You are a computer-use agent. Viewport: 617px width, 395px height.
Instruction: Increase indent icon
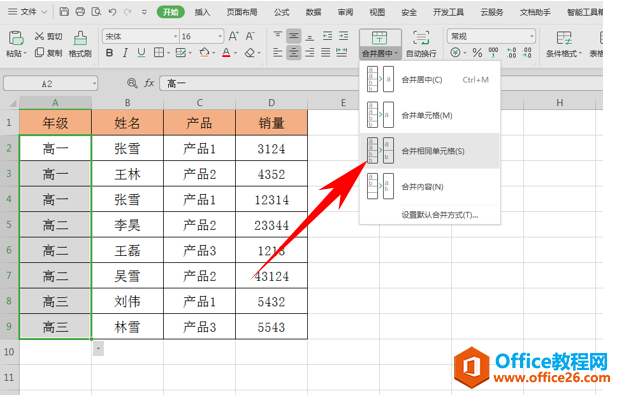[x=344, y=36]
